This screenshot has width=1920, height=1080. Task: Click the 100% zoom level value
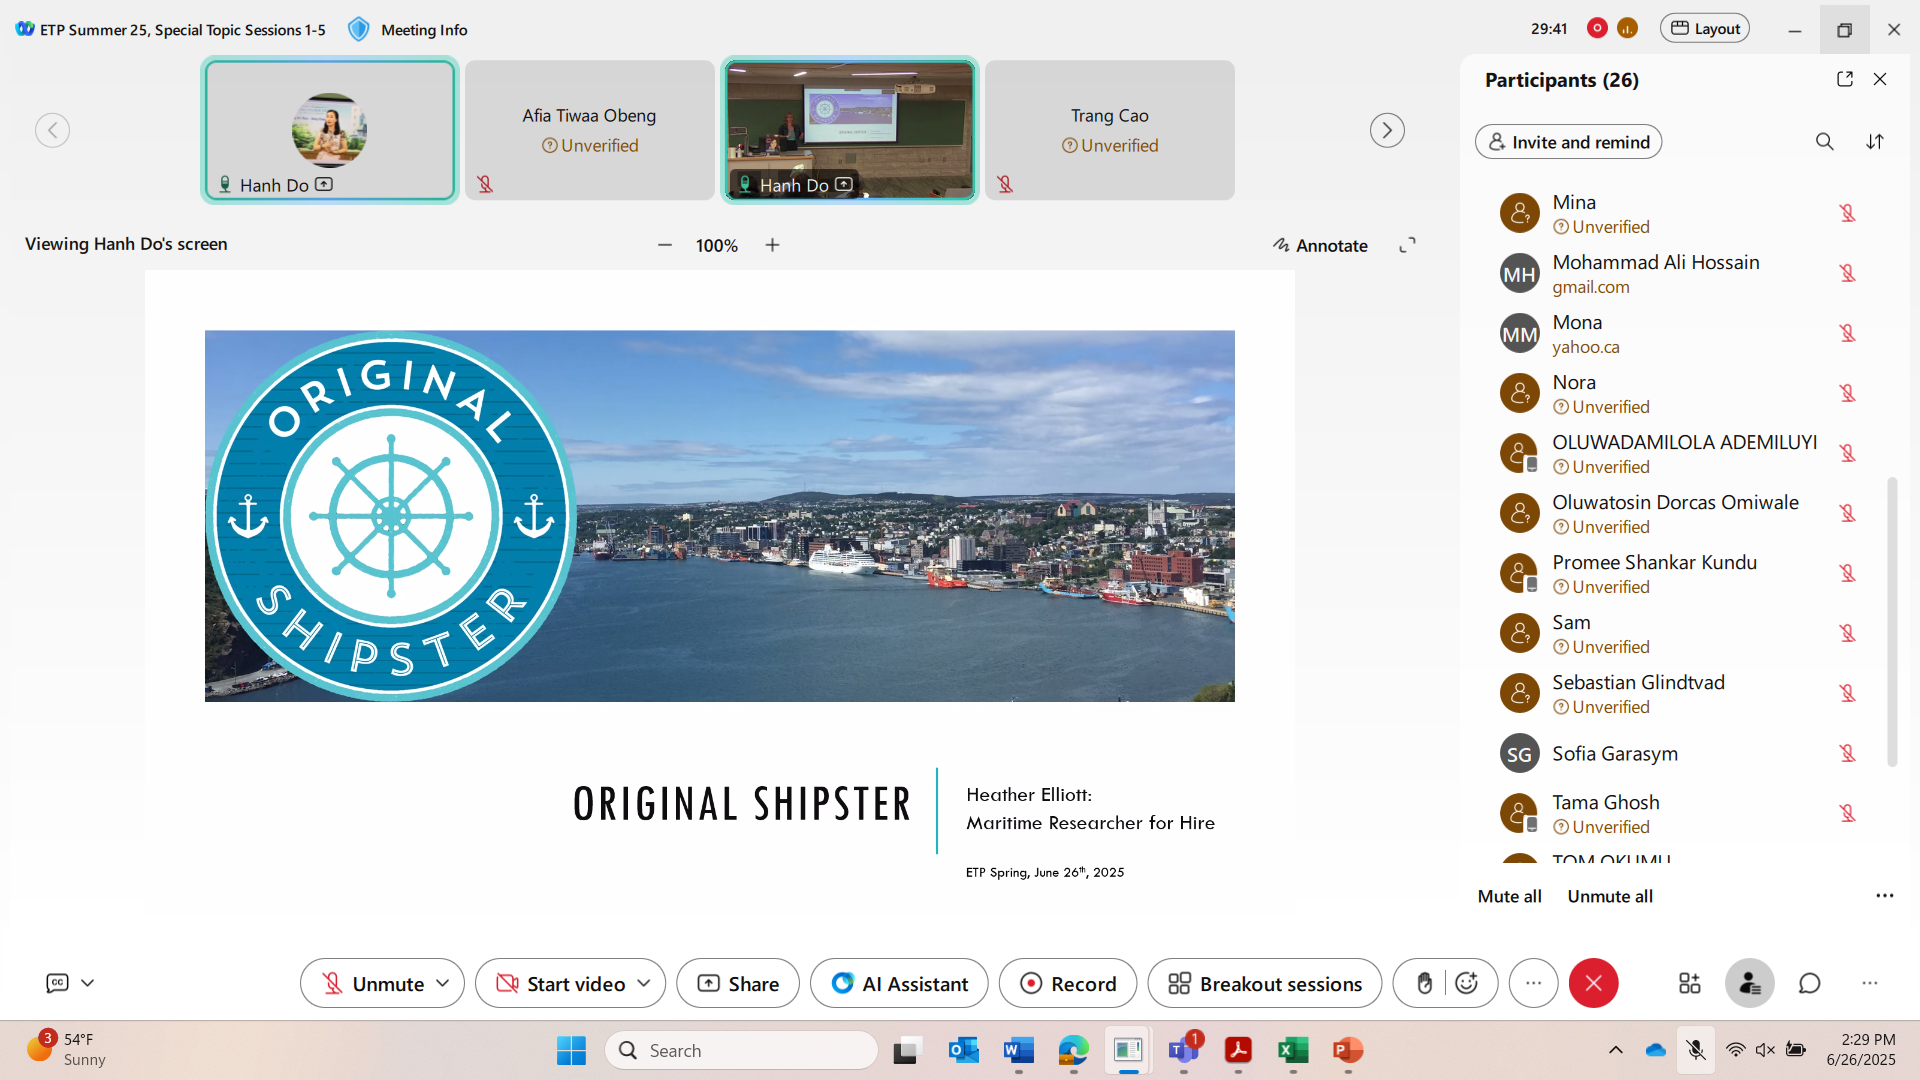tap(717, 245)
